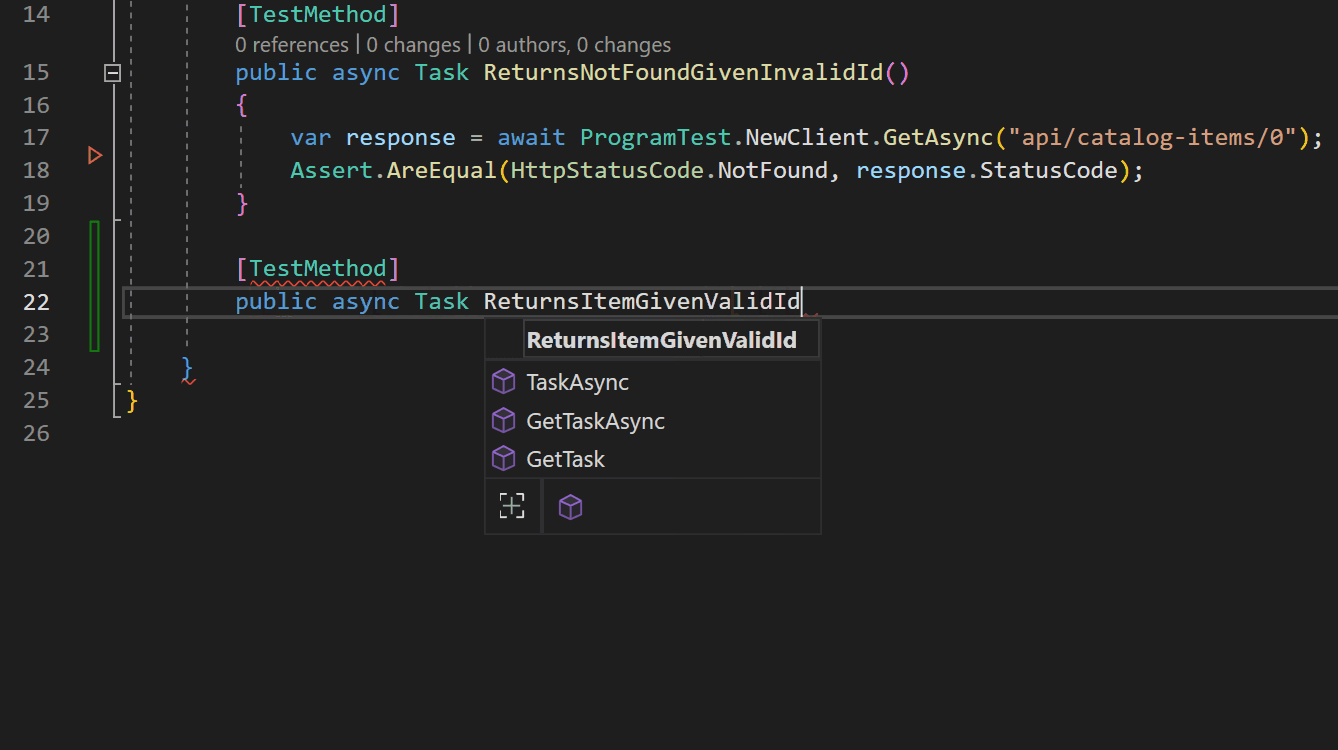Run the test using the glyph beside line 18

pyautogui.click(x=95, y=155)
